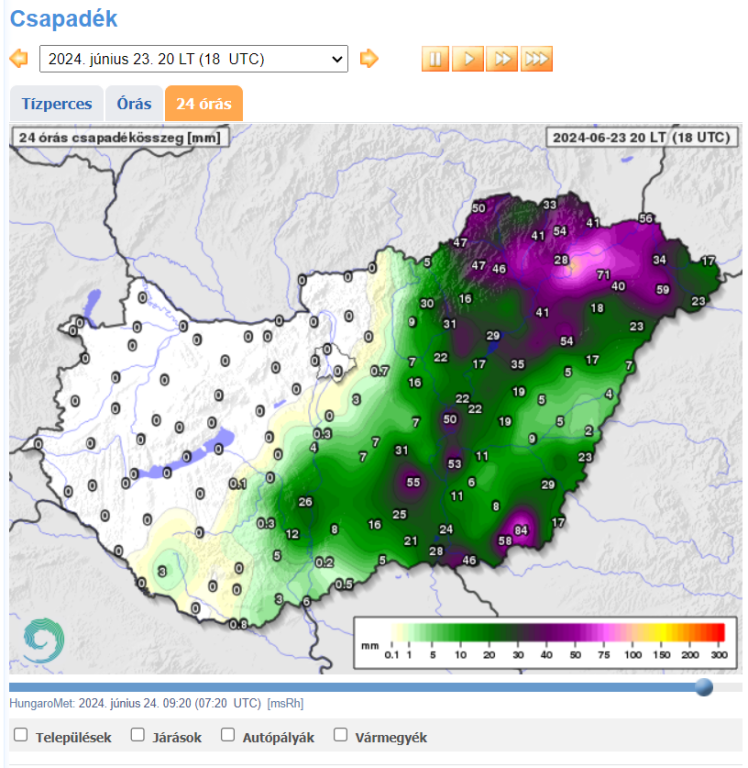This screenshot has height=768, width=748.
Task: Click the HungaroMet swirl logo on the map
Action: (x=44, y=638)
